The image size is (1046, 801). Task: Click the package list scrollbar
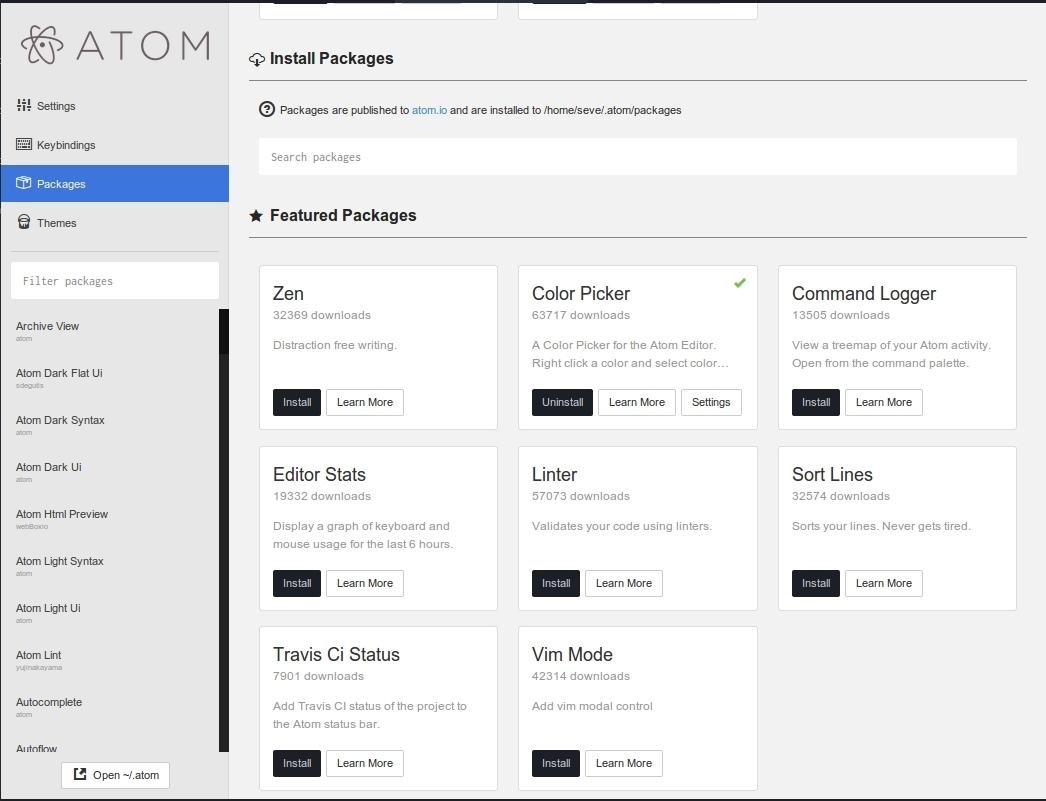[x=224, y=530]
